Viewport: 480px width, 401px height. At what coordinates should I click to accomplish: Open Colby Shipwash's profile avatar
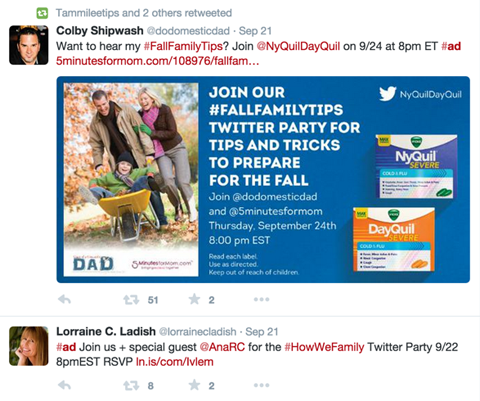tap(29, 45)
